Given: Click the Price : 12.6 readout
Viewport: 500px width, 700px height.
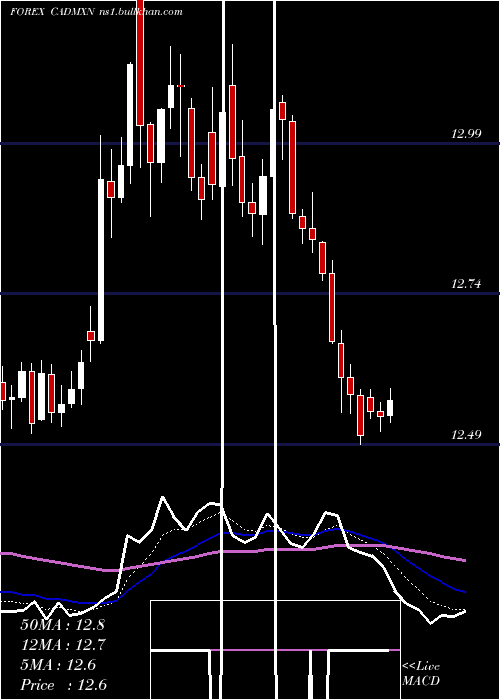Looking at the screenshot, I should pos(63,685).
